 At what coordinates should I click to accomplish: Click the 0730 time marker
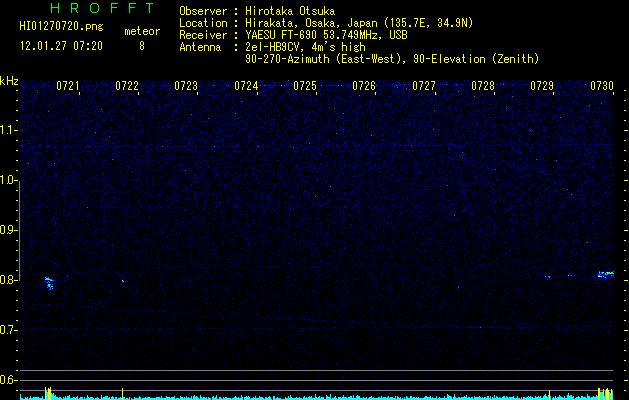pos(602,86)
